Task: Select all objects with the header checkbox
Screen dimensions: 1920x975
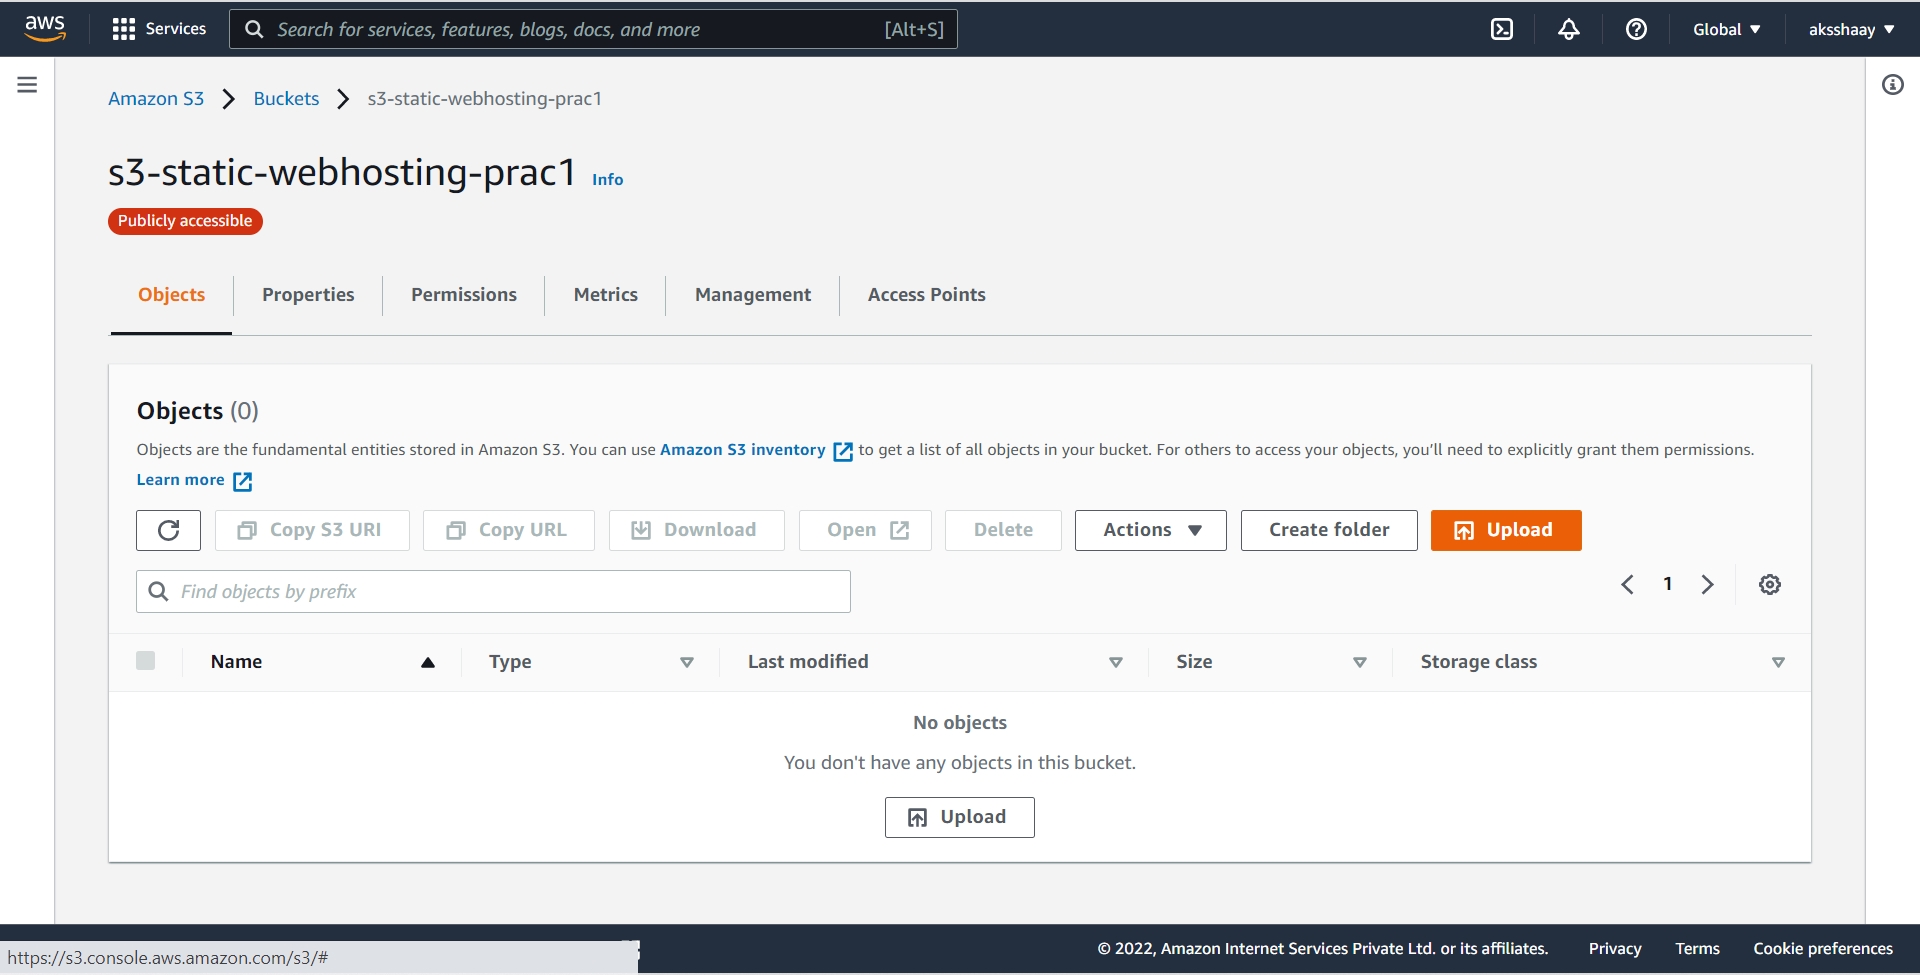Action: pyautogui.click(x=146, y=660)
